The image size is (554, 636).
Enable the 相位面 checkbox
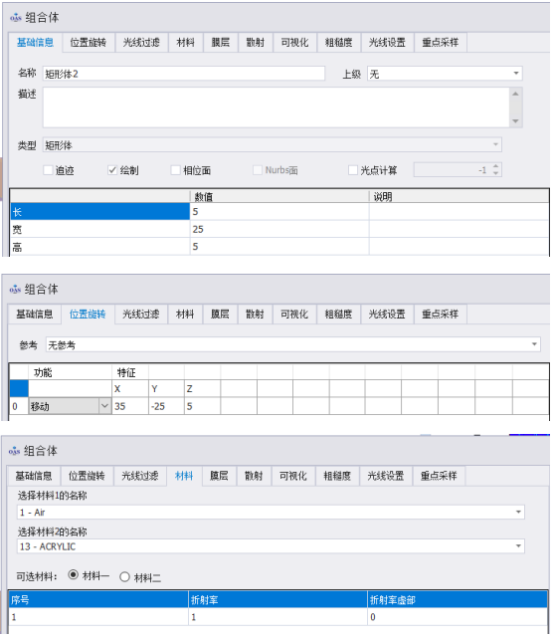(x=176, y=170)
